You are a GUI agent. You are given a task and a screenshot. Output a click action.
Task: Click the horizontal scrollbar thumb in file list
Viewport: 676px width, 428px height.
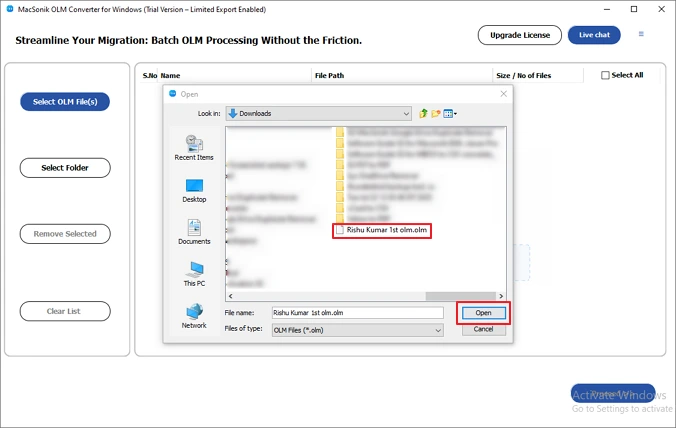[460, 296]
